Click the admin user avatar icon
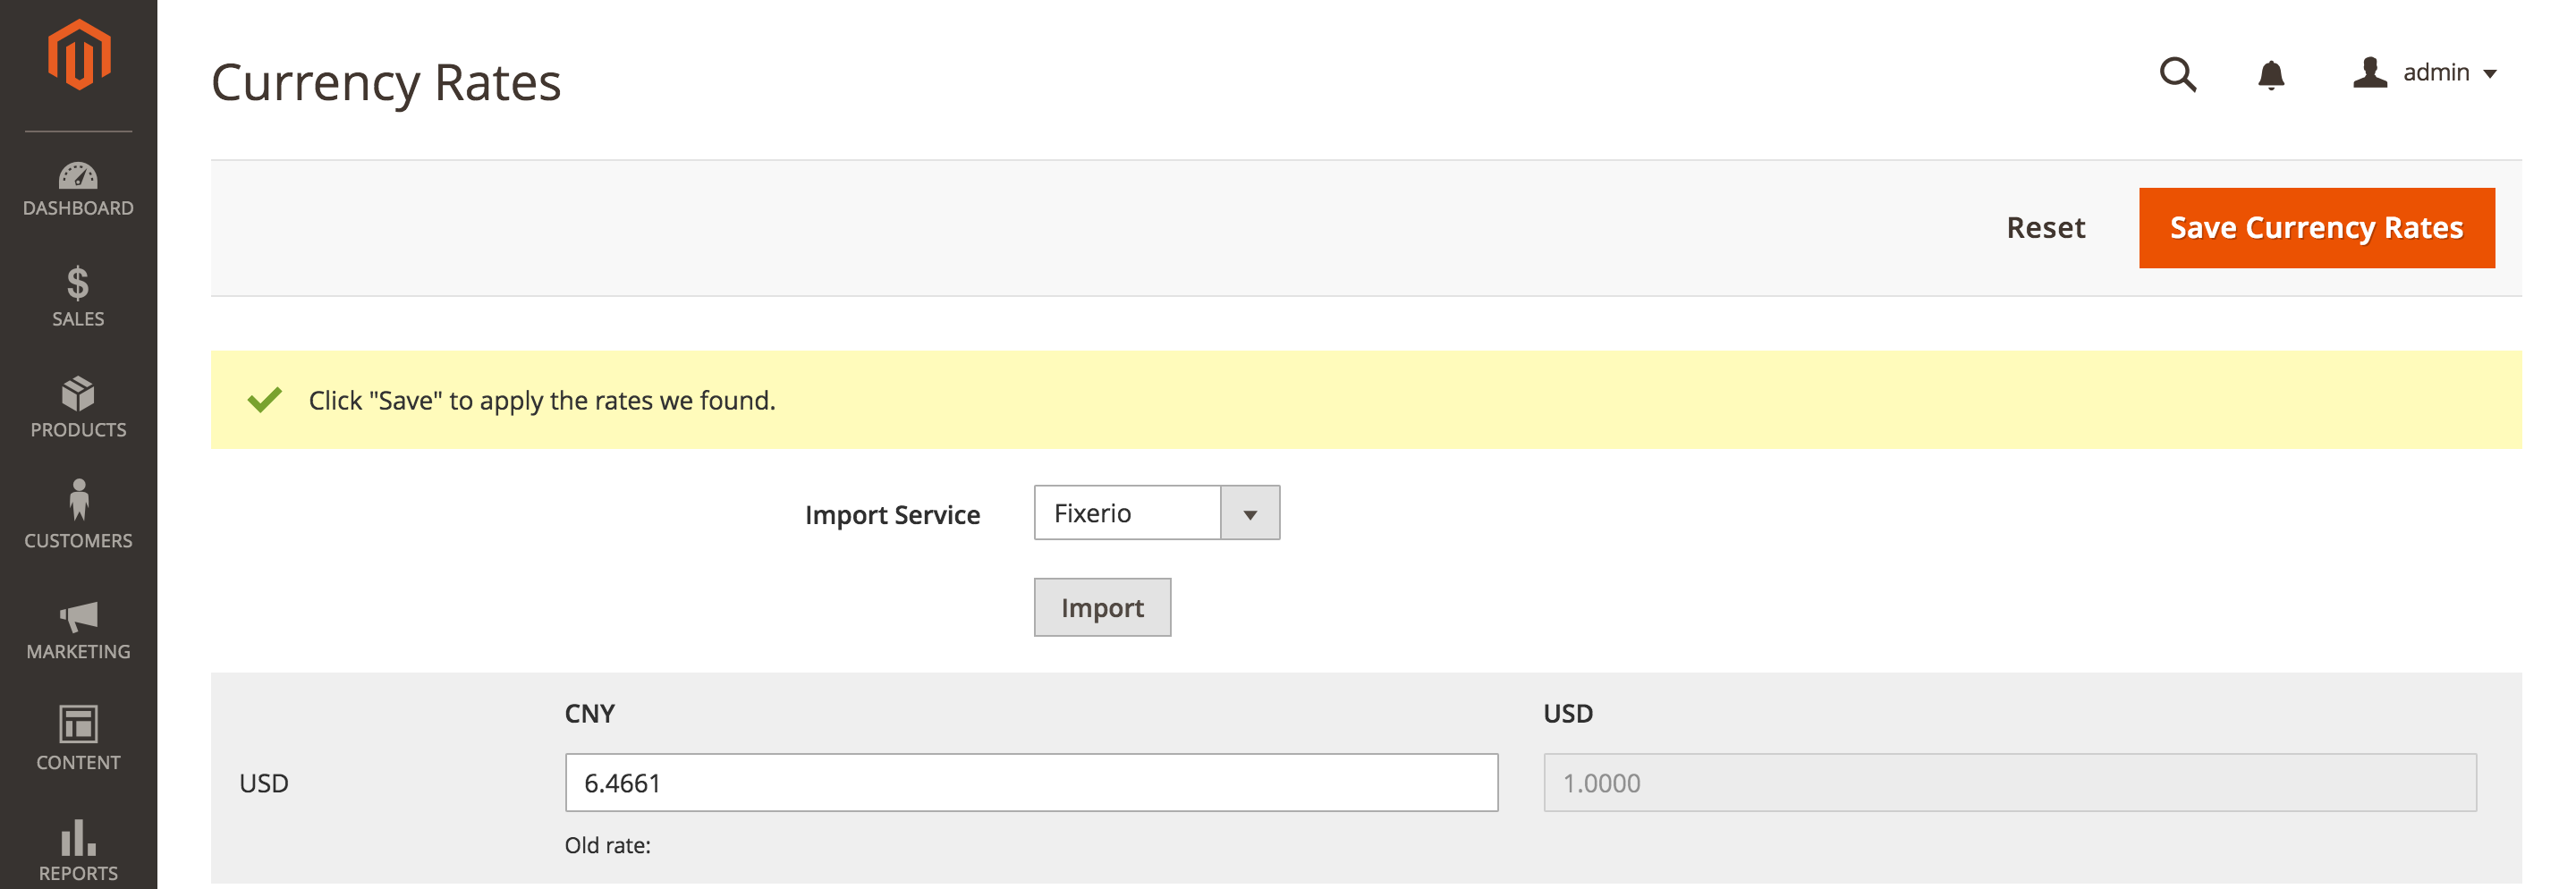This screenshot has height=889, width=2576. [2369, 73]
